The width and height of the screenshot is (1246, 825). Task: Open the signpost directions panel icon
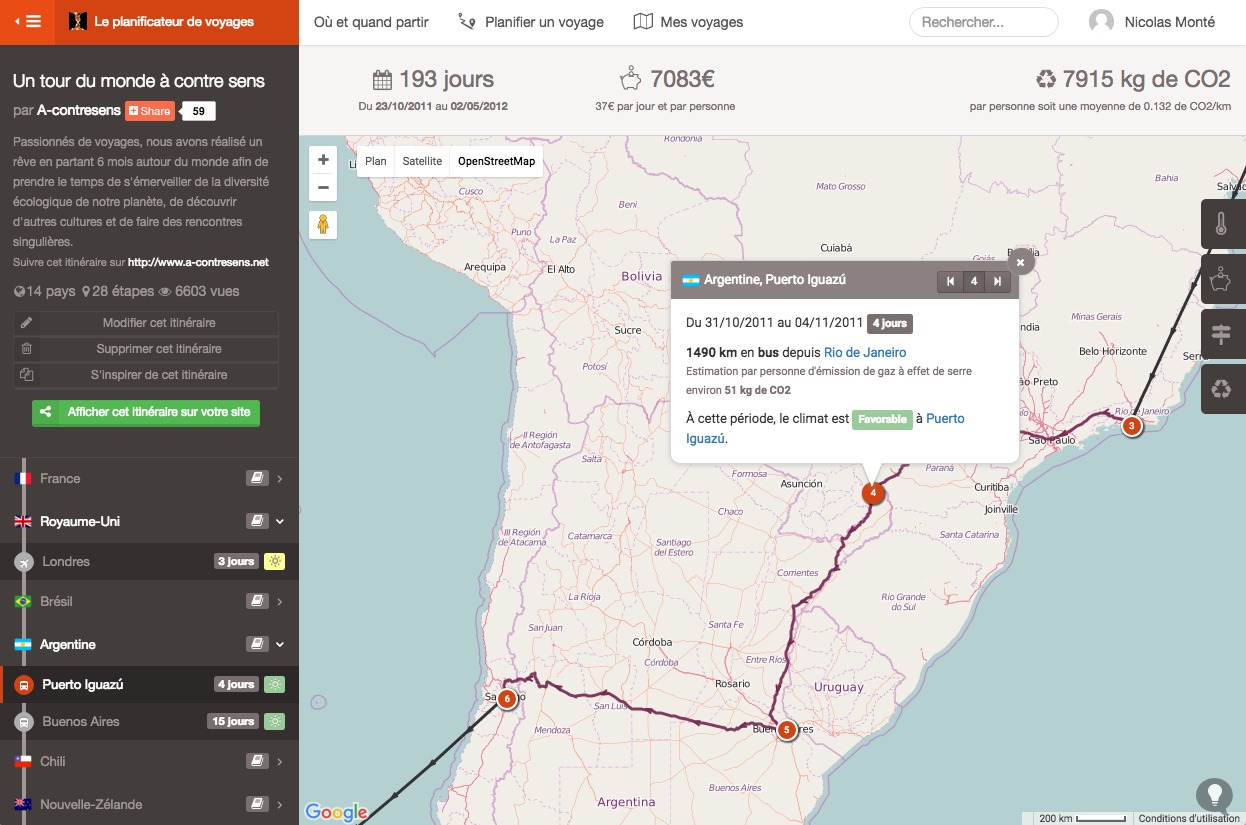click(x=1221, y=334)
